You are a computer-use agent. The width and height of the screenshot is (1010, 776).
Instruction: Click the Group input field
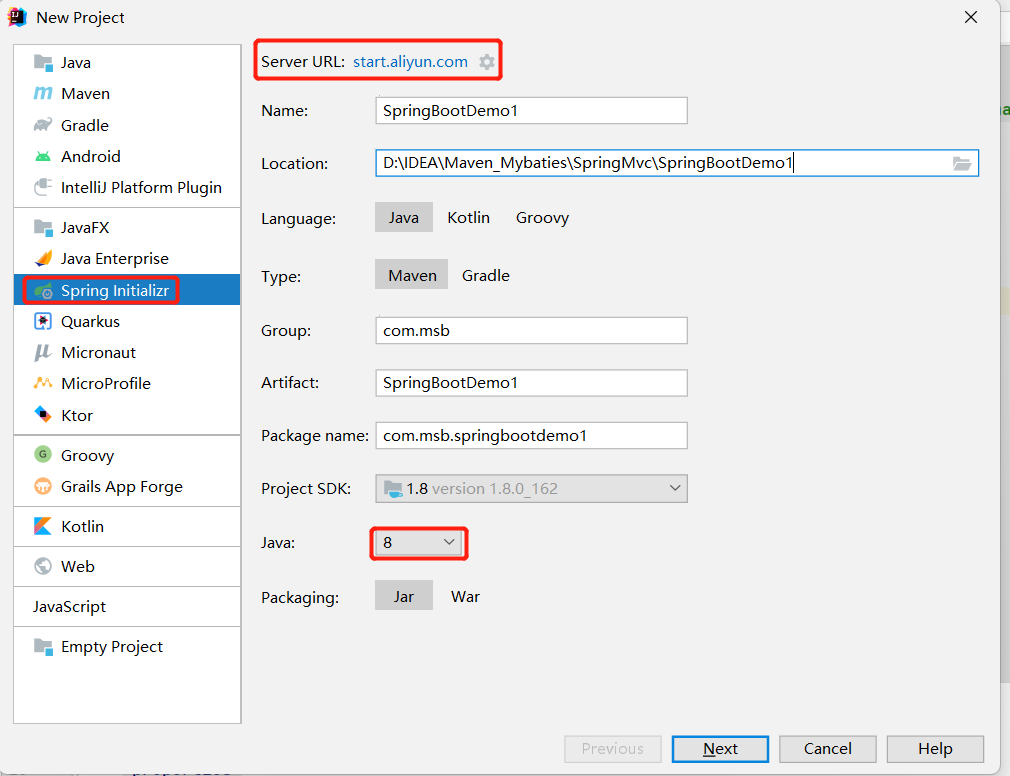click(x=531, y=330)
